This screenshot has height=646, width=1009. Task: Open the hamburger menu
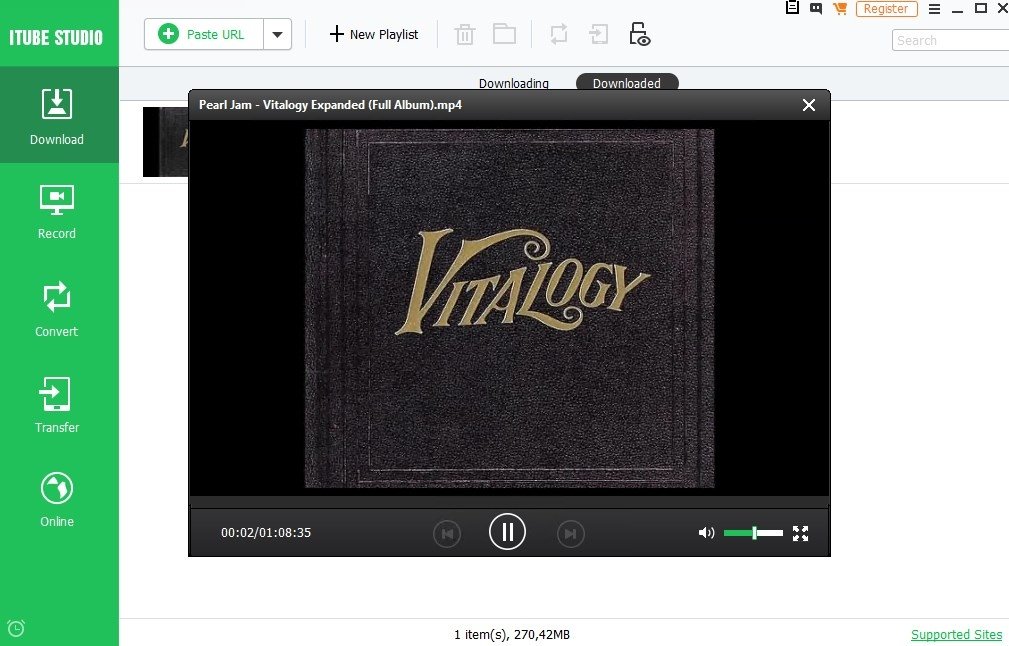(x=934, y=9)
